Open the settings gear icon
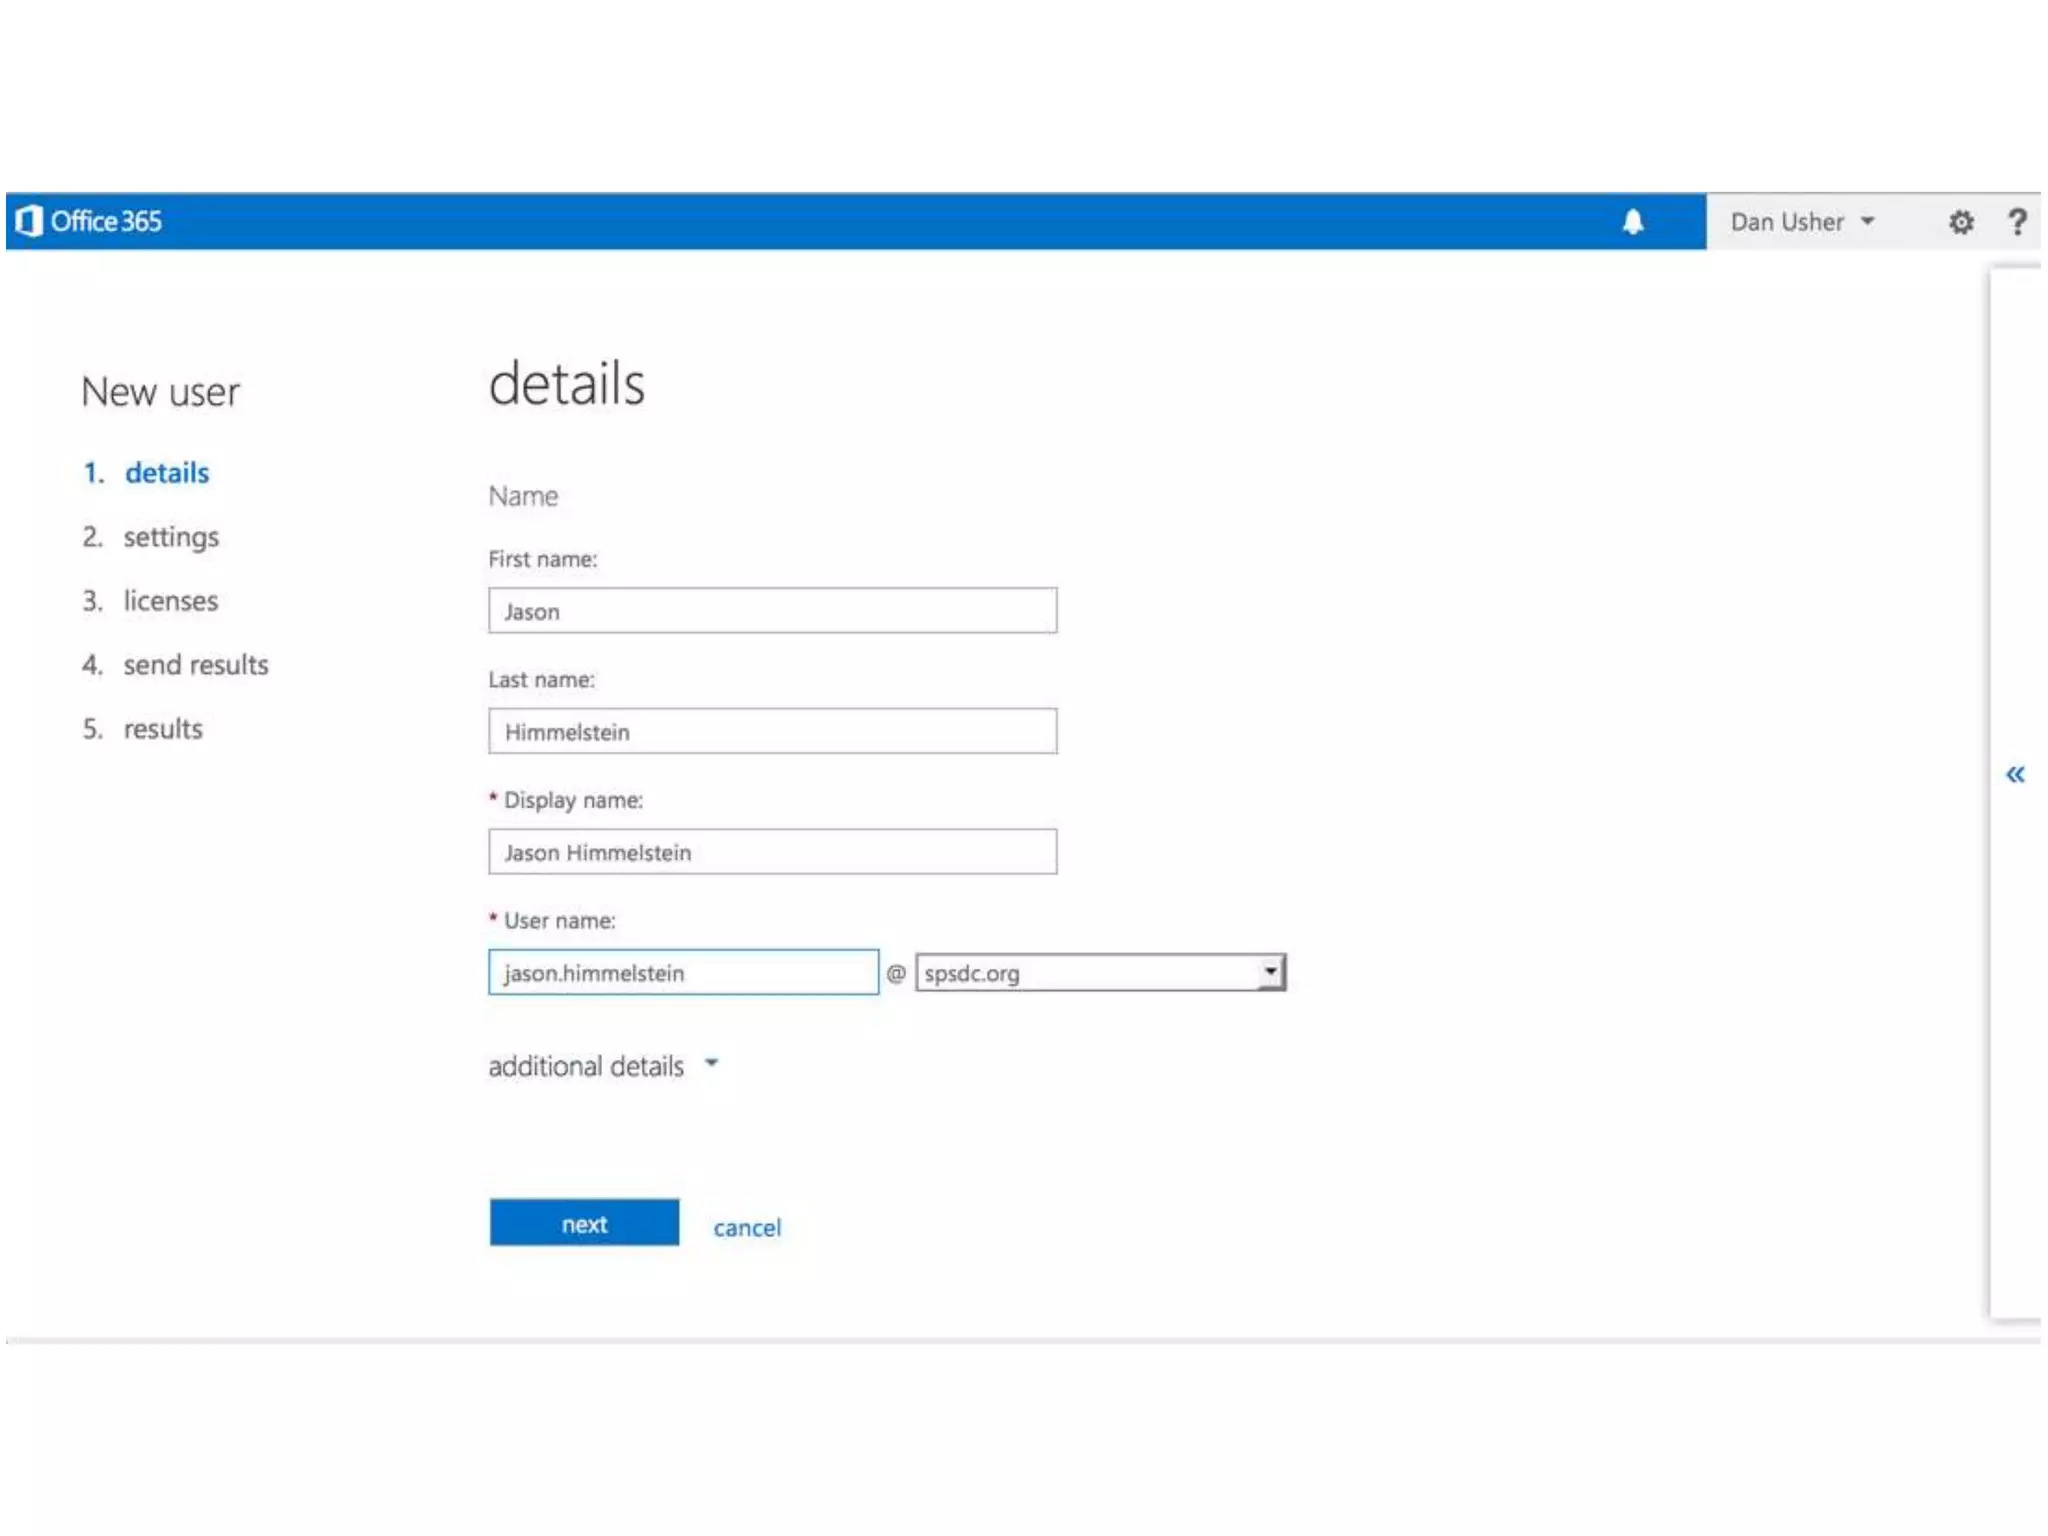The height and width of the screenshot is (1536, 2048). point(1960,222)
